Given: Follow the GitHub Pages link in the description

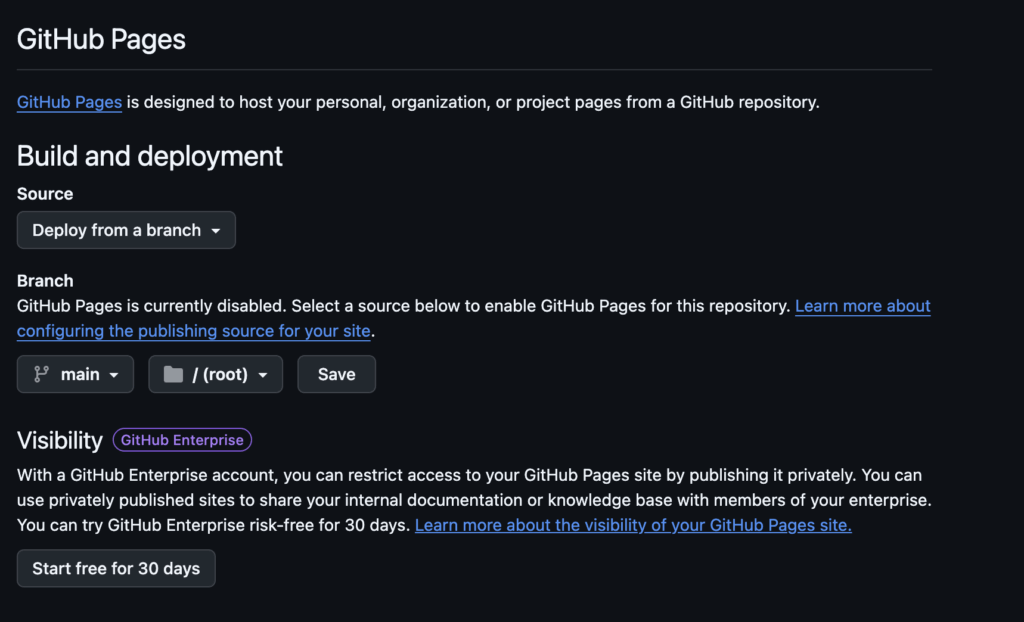Looking at the screenshot, I should pyautogui.click(x=69, y=102).
